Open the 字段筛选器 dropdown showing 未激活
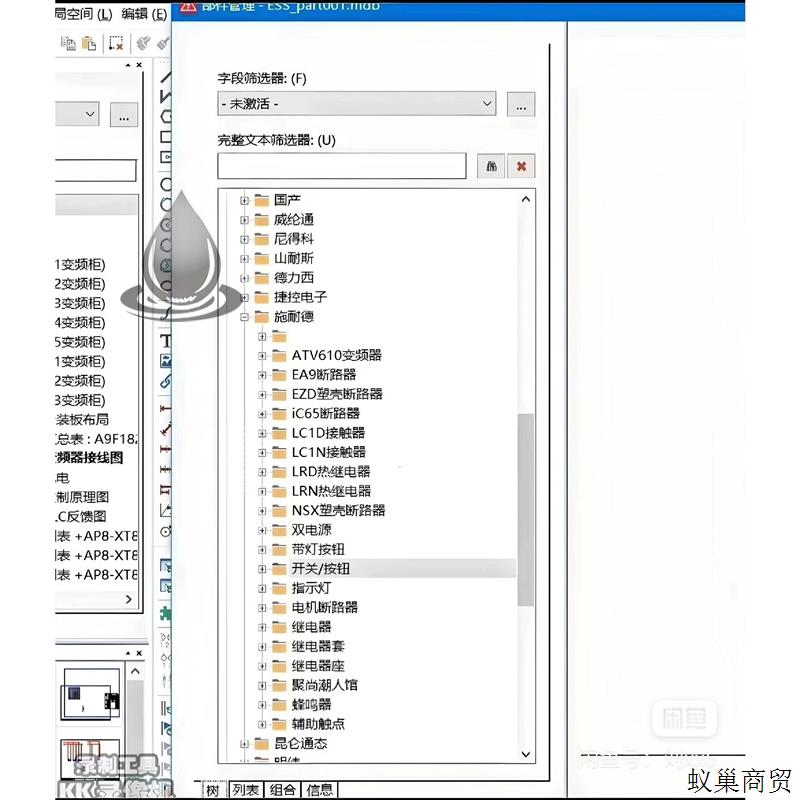 tap(357, 104)
